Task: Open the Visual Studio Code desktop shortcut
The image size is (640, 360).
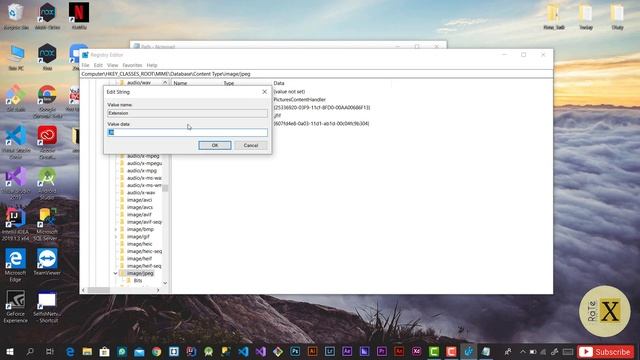Action: pyautogui.click(x=16, y=142)
